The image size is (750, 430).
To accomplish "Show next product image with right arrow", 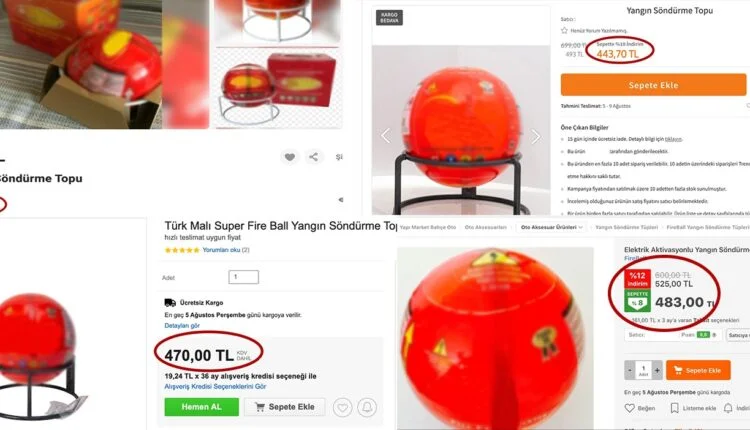I will 536,136.
